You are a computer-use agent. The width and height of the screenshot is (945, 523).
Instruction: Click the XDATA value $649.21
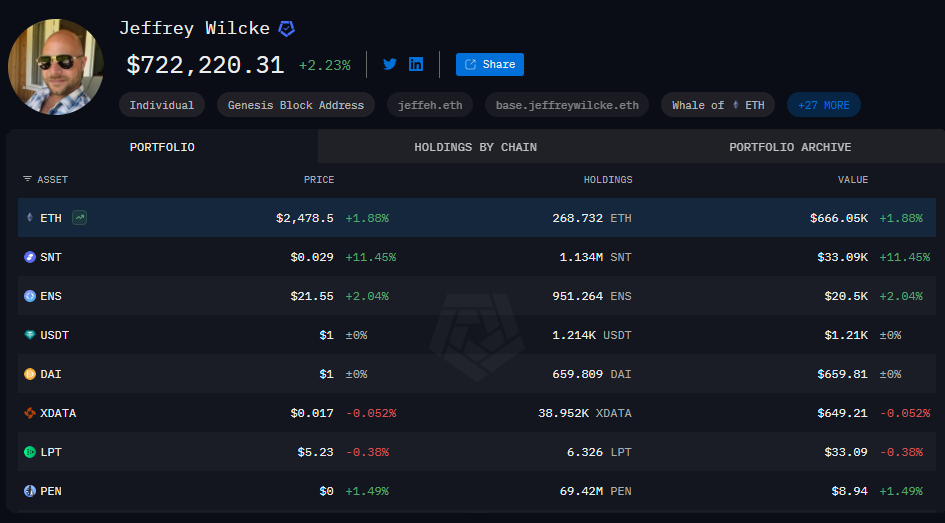coord(843,413)
